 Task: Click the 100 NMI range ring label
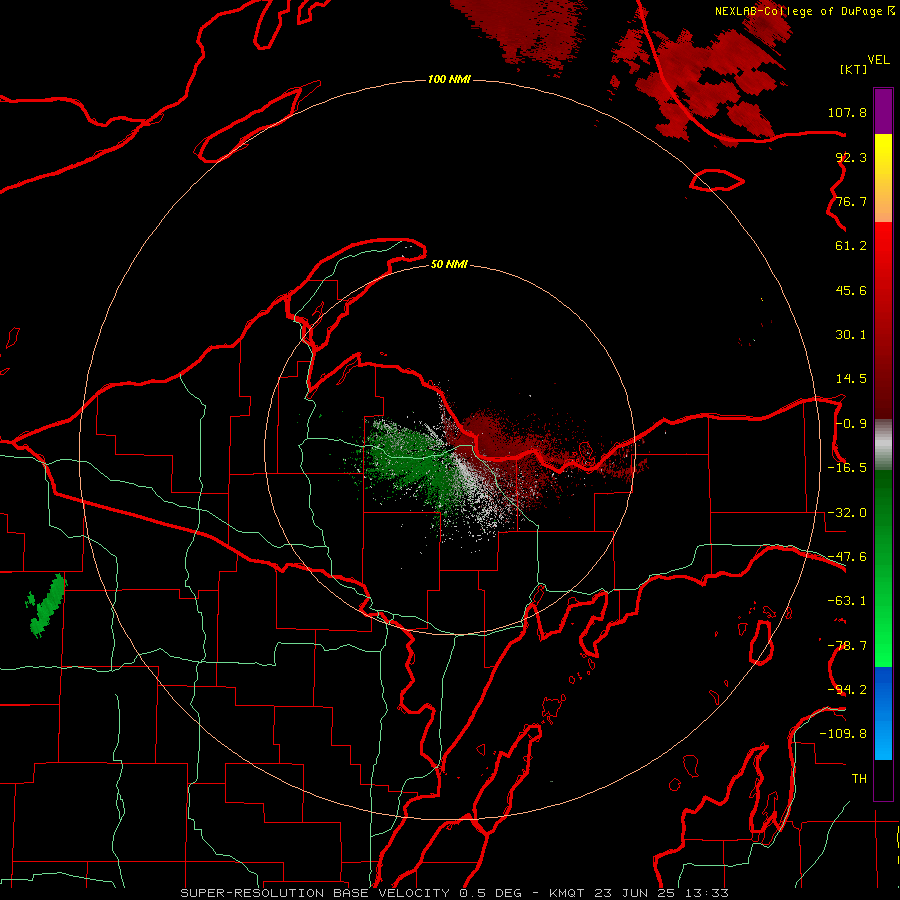(449, 79)
